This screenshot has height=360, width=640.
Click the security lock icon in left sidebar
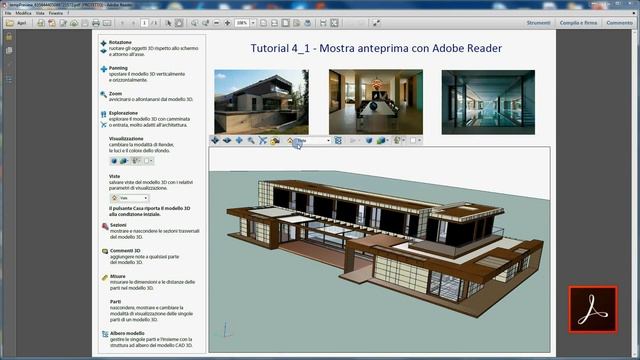pos(9,37)
